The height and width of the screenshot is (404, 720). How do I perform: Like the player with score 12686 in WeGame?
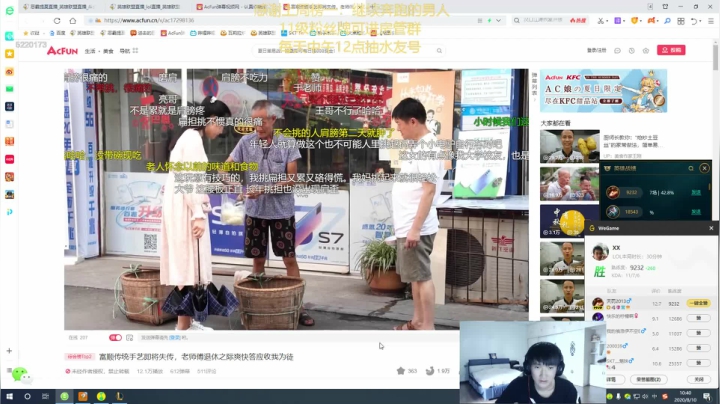pos(698,318)
